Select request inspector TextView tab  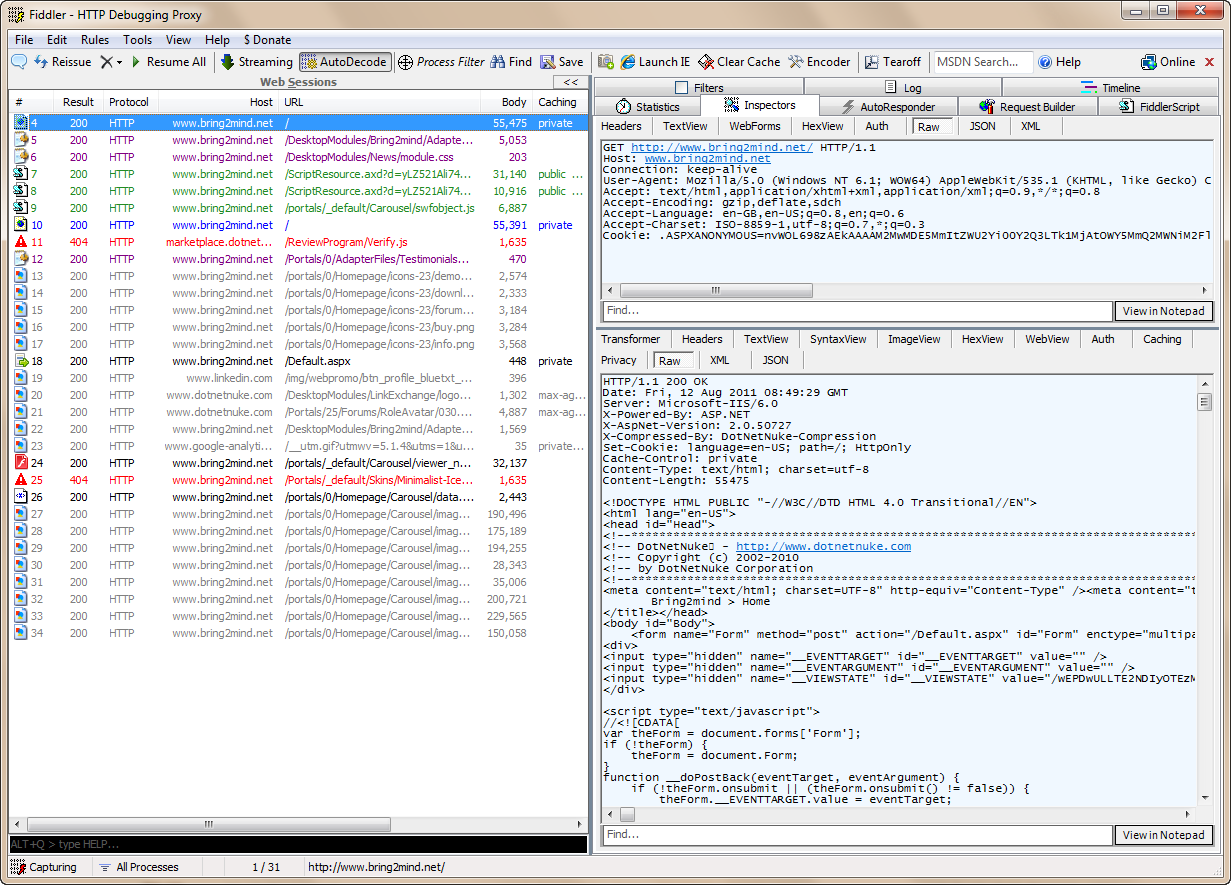click(685, 126)
